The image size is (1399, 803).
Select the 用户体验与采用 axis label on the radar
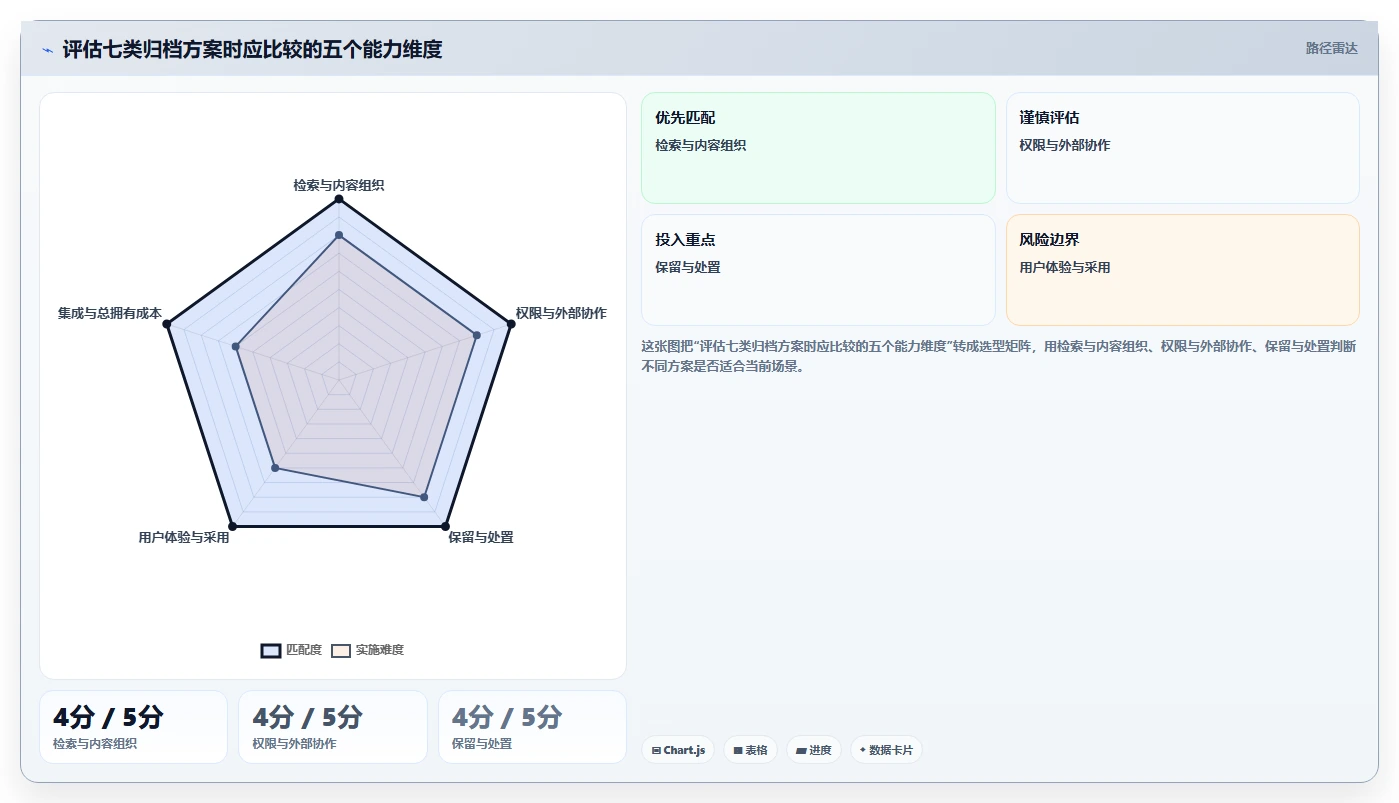pyautogui.click(x=184, y=537)
